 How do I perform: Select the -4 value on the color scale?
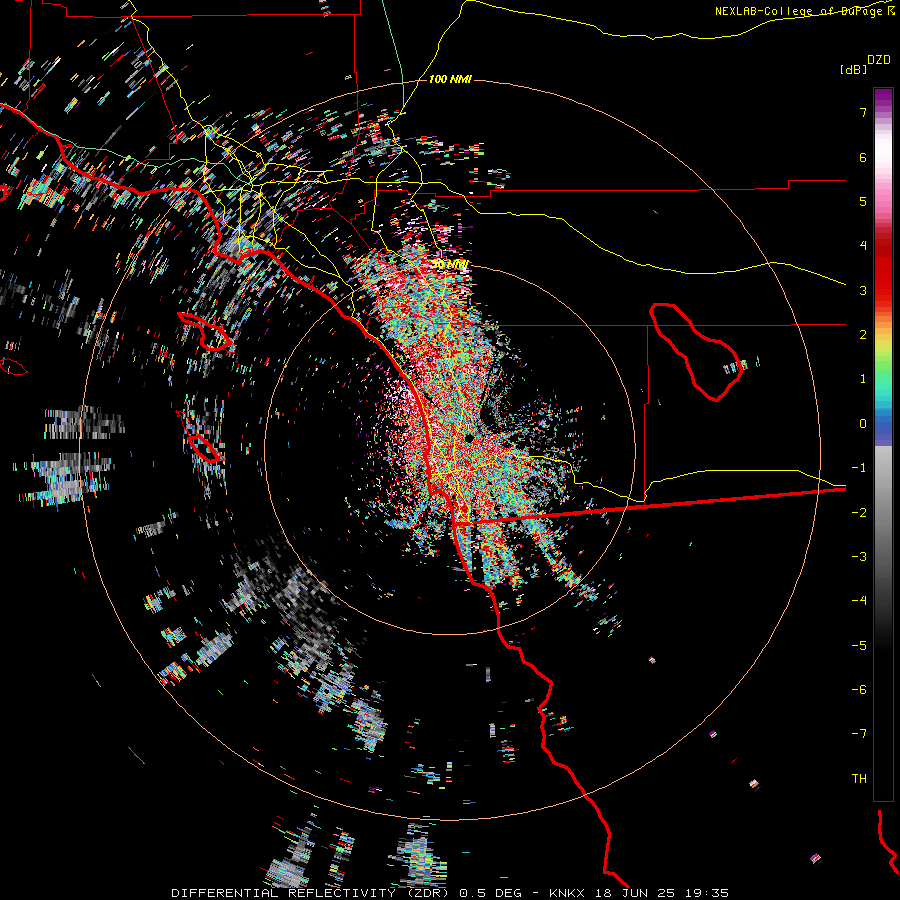[x=859, y=601]
